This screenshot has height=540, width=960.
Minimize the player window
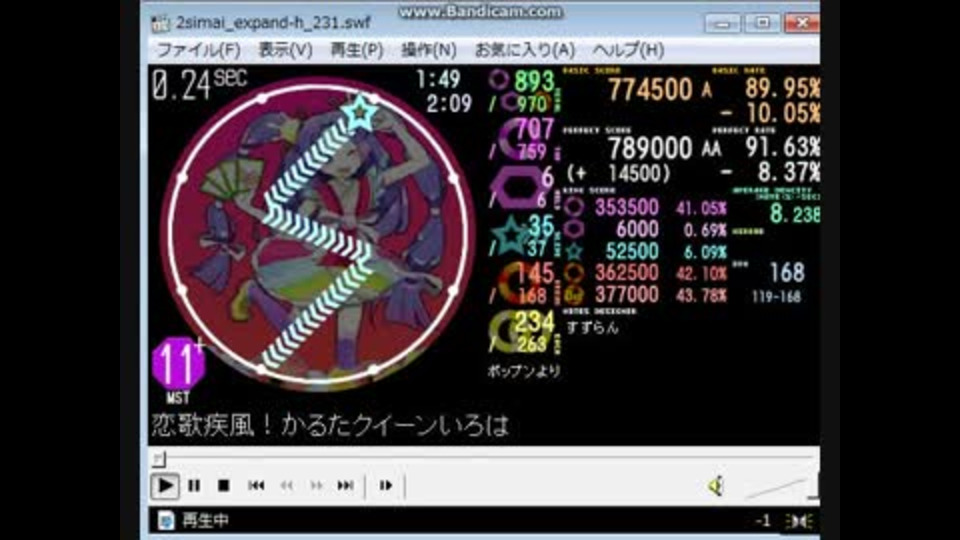pyautogui.click(x=722, y=24)
